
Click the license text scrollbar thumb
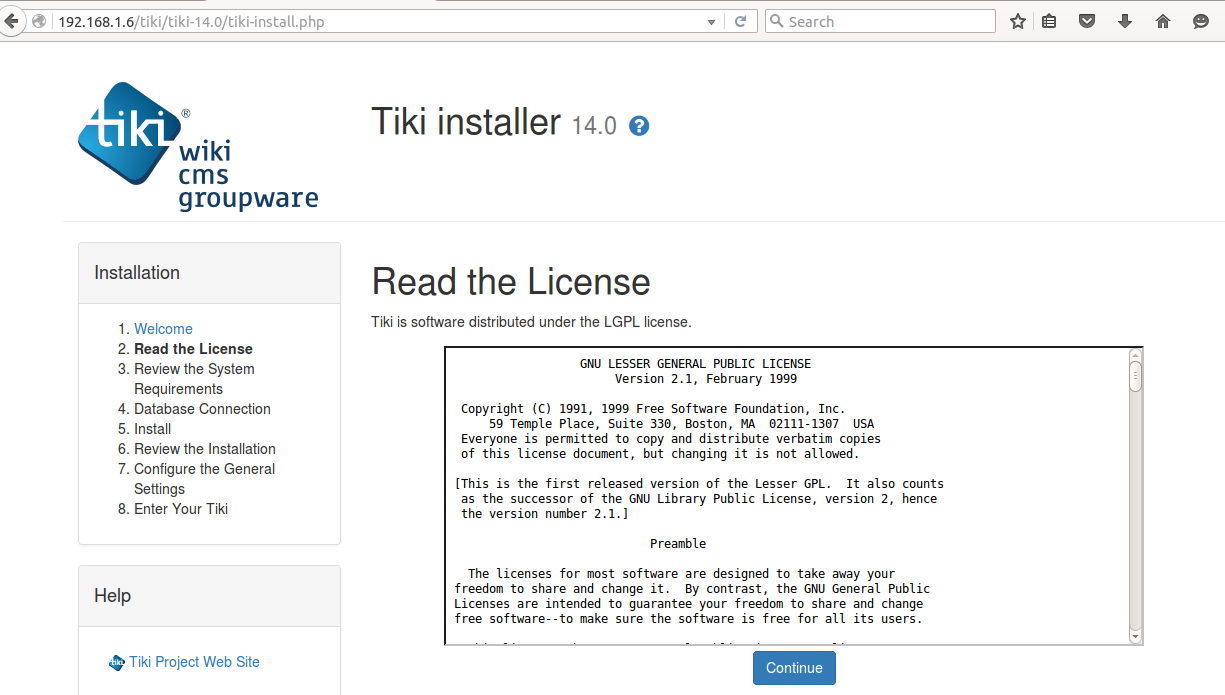pyautogui.click(x=1135, y=376)
